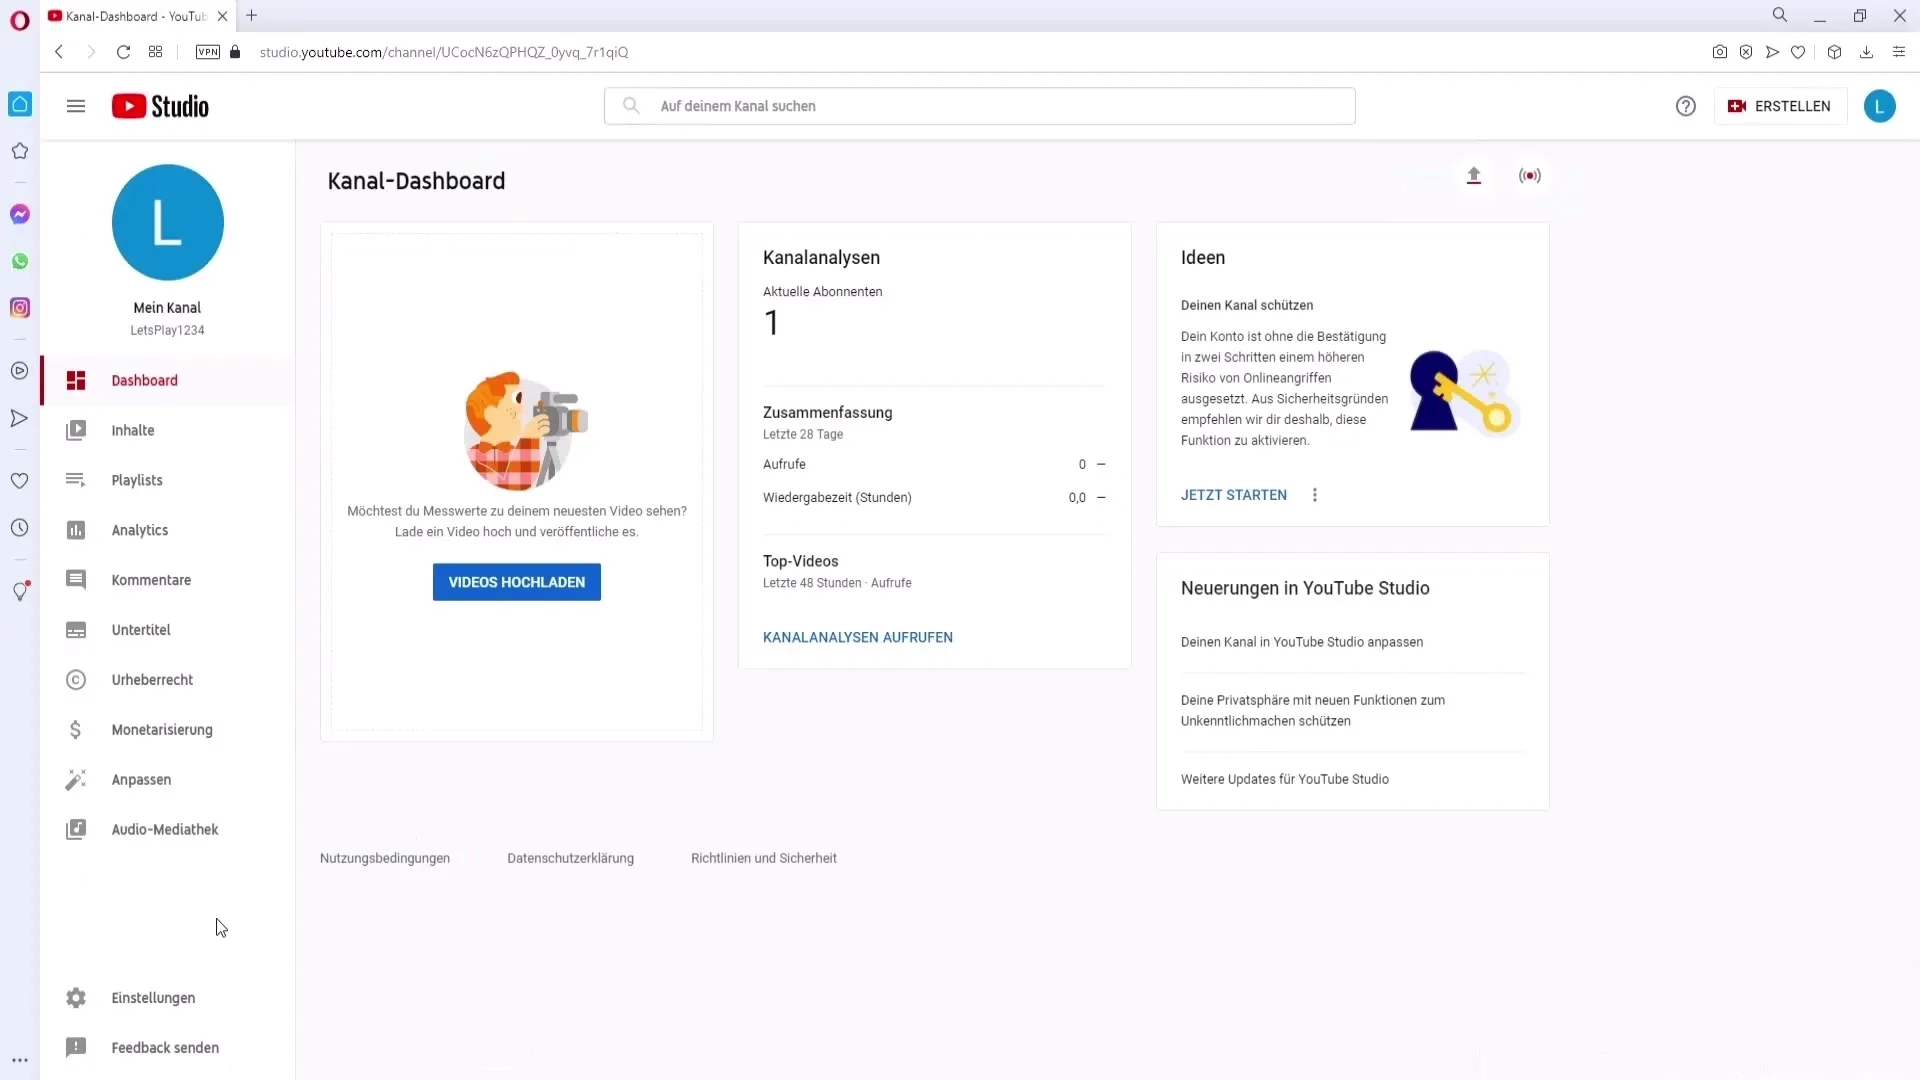Viewport: 1920px width, 1080px height.
Task: Open Audio-Mediathek panel
Action: tap(165, 829)
